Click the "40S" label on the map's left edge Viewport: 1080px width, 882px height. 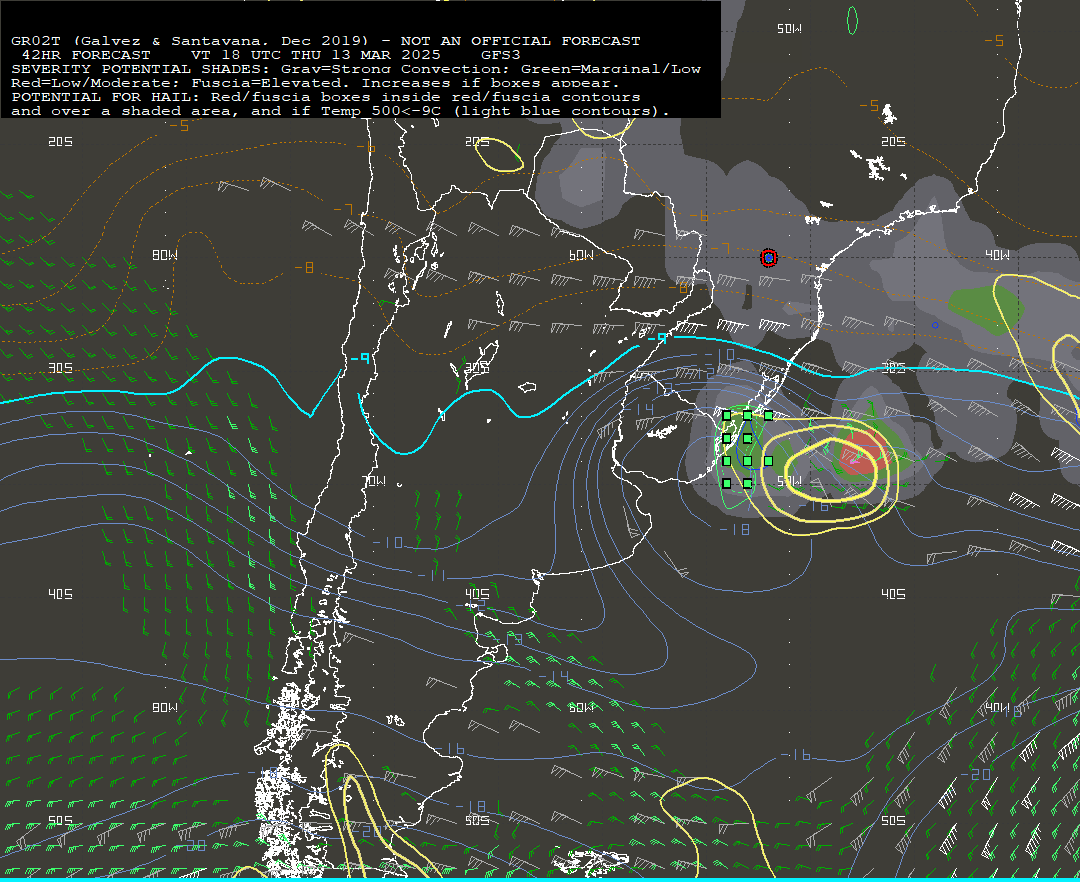(x=60, y=594)
